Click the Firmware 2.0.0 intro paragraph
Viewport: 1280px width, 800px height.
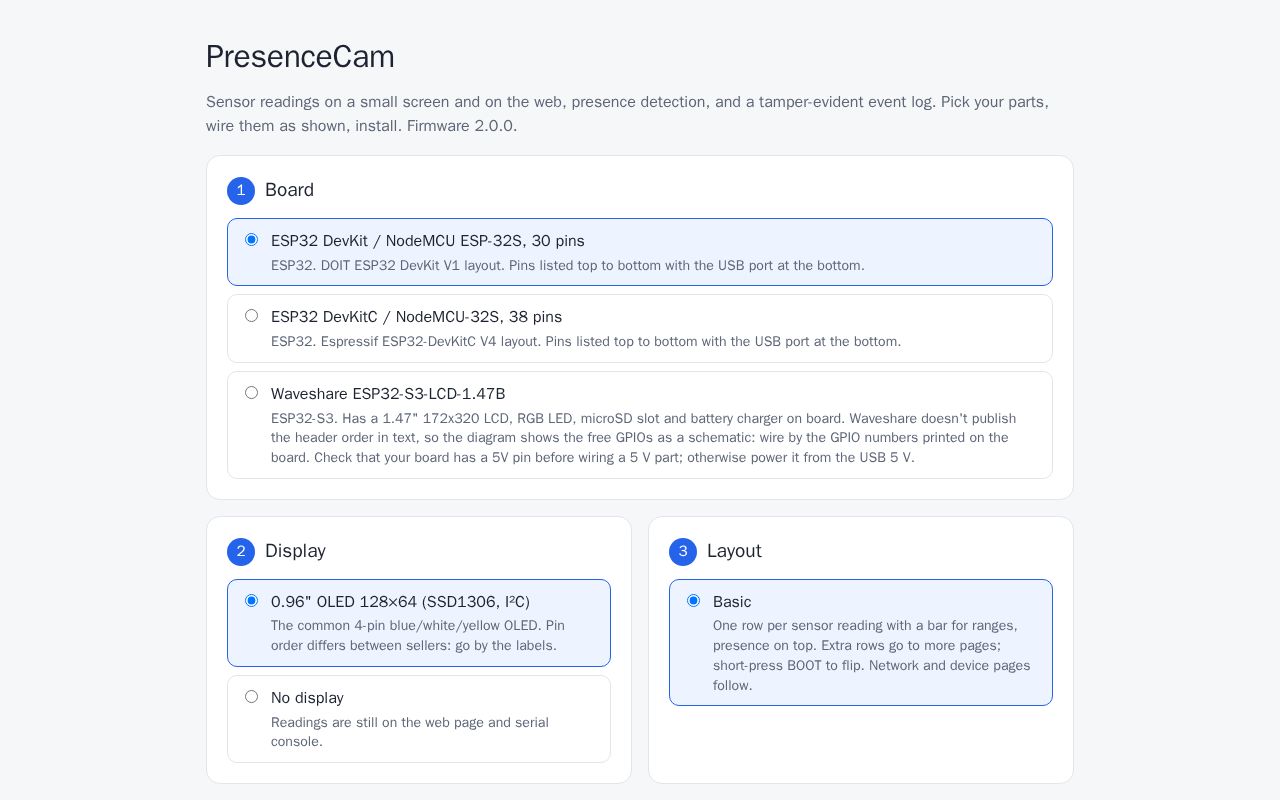628,114
